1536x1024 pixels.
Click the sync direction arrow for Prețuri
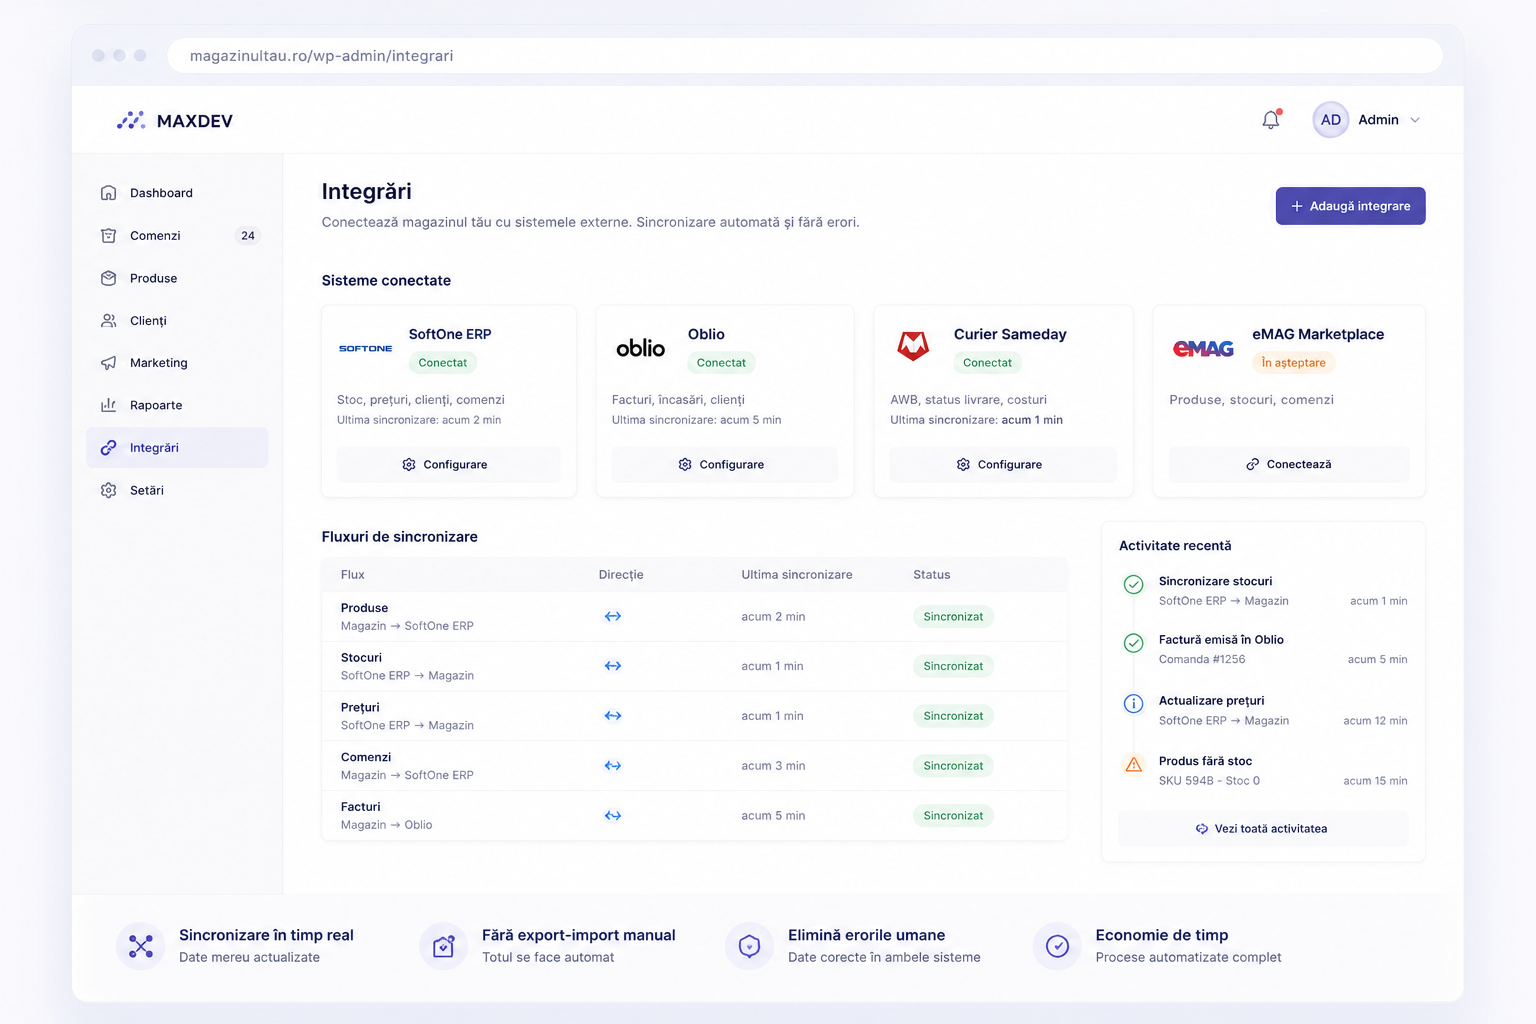click(x=613, y=716)
